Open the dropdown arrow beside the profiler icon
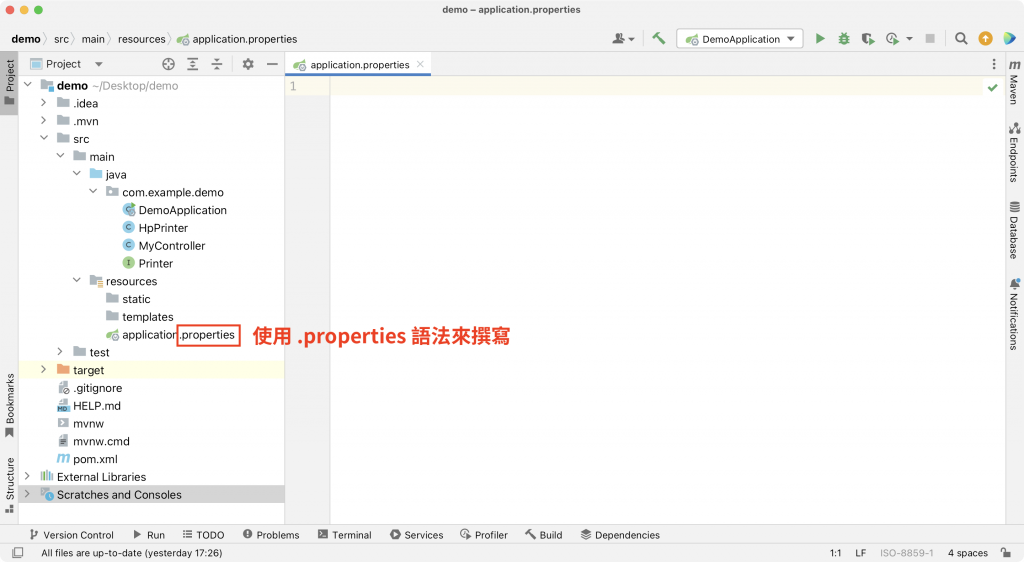1024x562 pixels. tap(909, 39)
